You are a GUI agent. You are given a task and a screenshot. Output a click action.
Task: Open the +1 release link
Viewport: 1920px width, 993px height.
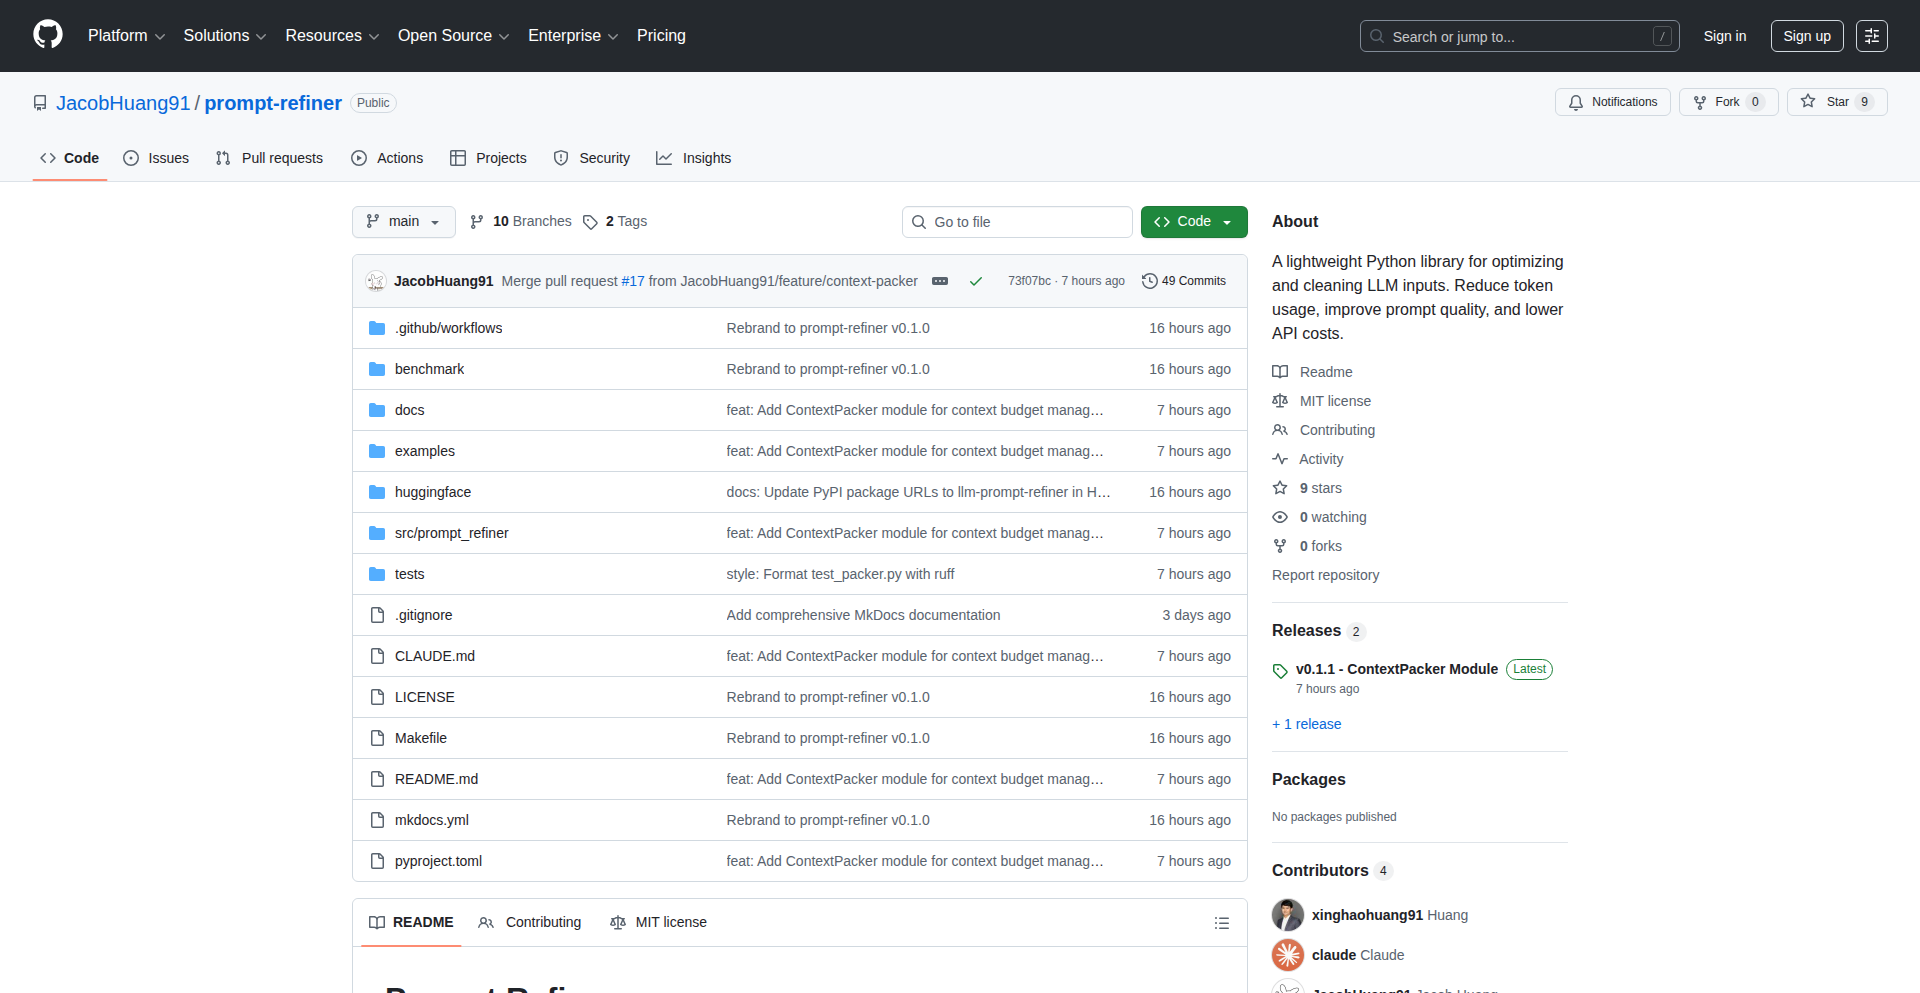[x=1306, y=724]
